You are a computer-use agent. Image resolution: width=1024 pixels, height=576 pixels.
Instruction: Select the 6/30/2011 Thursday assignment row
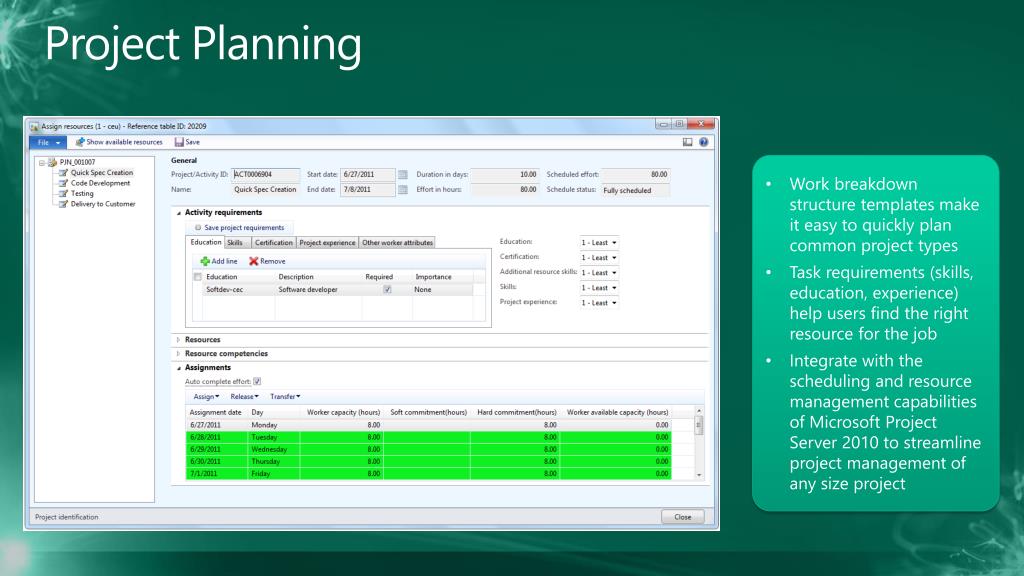tap(429, 462)
